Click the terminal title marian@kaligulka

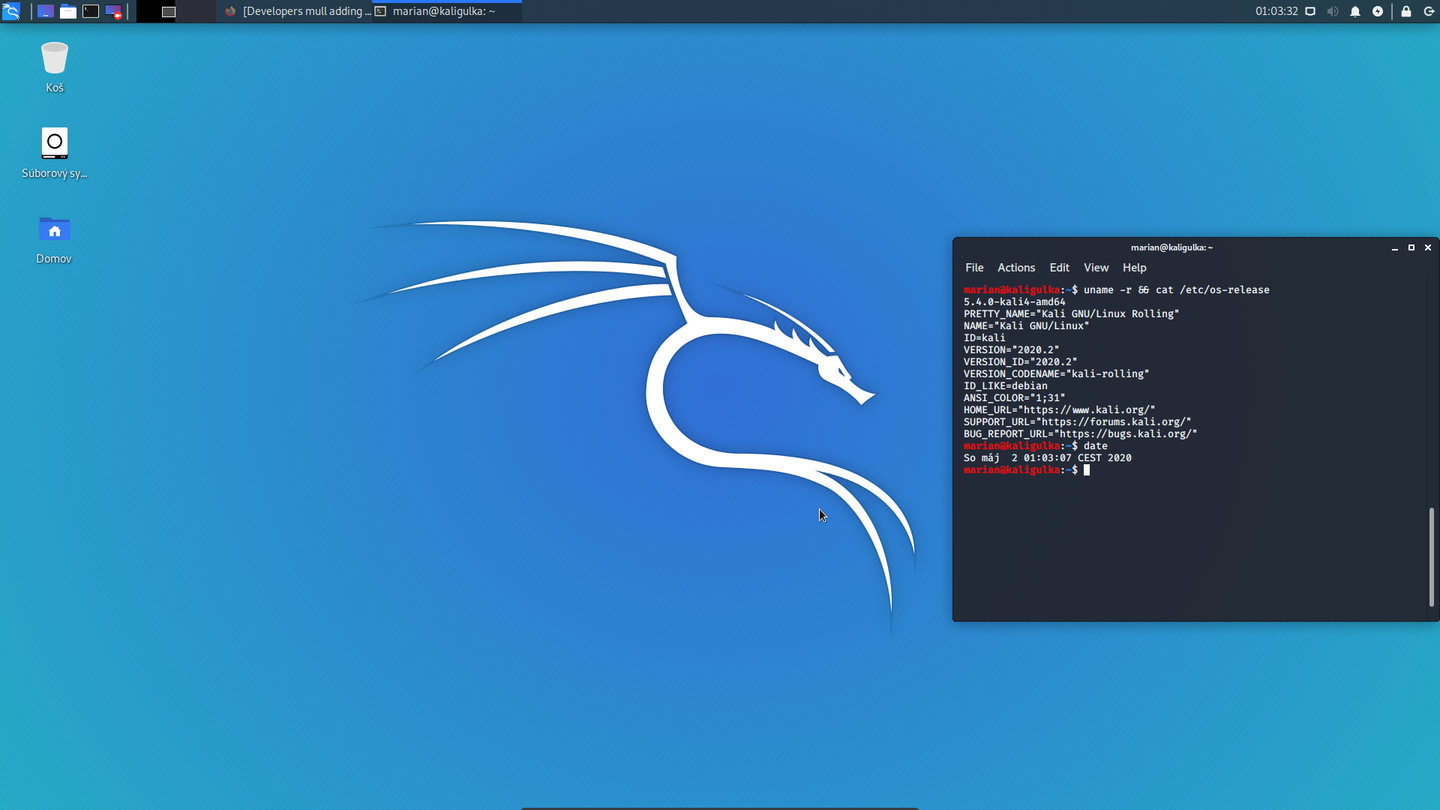pos(1171,248)
